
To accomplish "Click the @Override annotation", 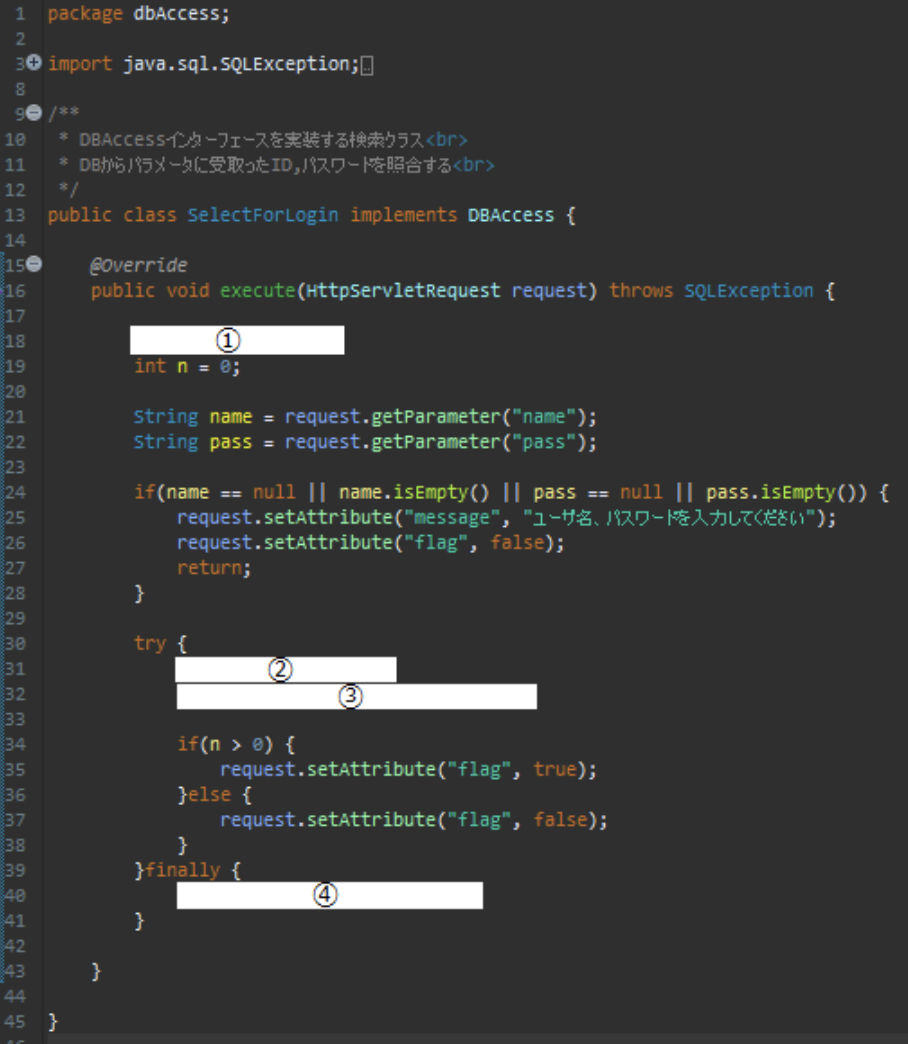I will (x=138, y=265).
